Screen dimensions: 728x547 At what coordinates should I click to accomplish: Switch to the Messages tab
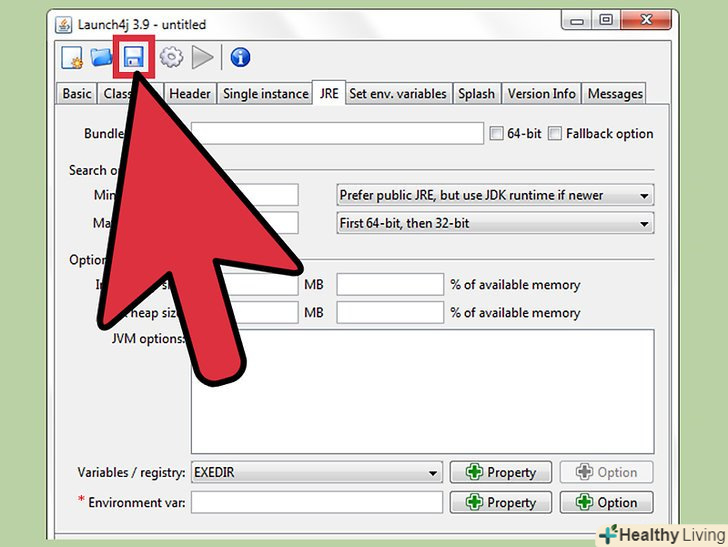pyautogui.click(x=615, y=94)
